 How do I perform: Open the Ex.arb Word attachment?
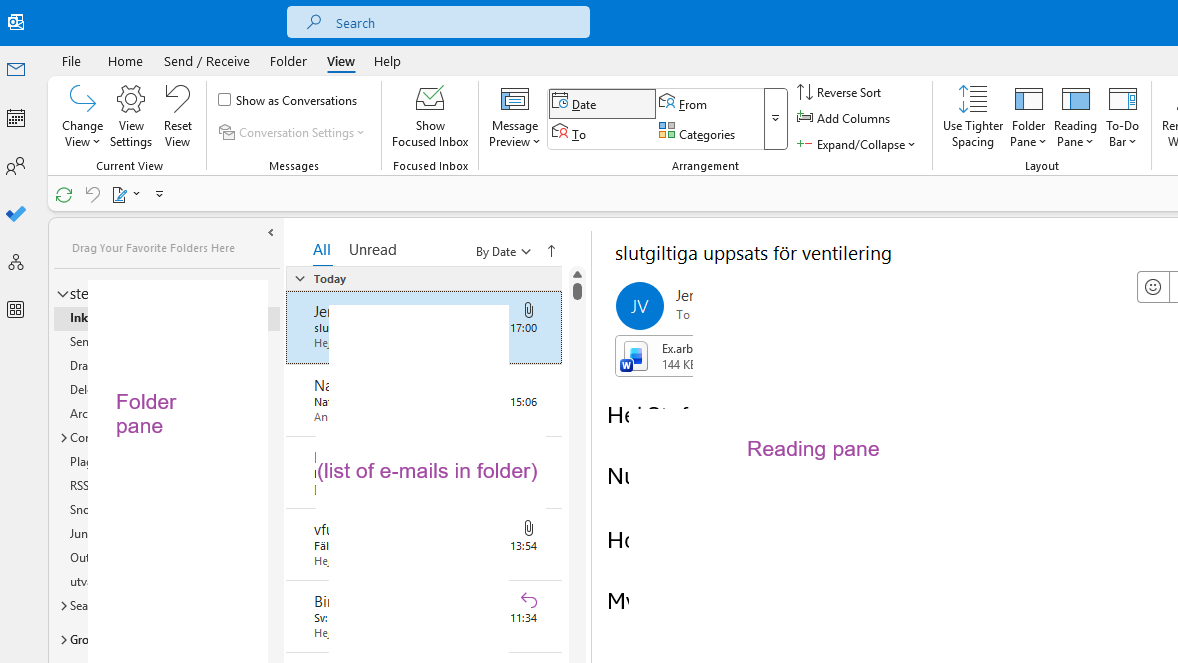(654, 356)
